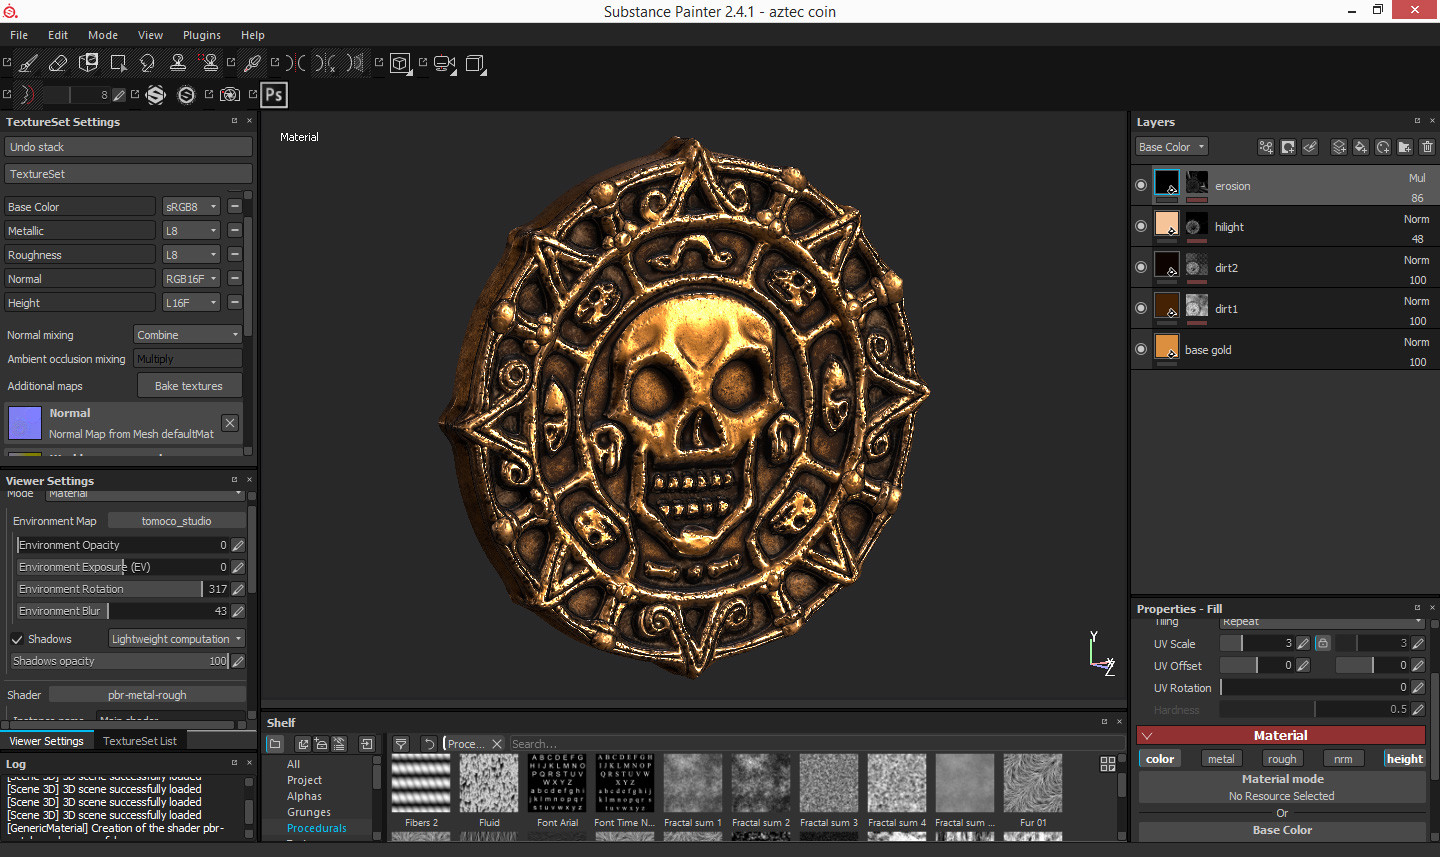Click the shelf filter funnel icon
The image size is (1440, 857).
coord(401,744)
